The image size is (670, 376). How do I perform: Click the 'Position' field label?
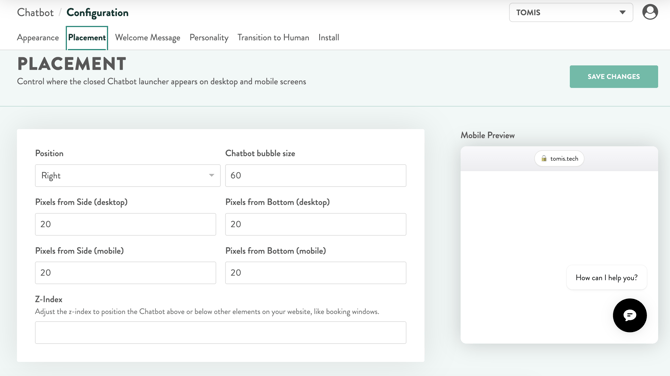pyautogui.click(x=49, y=153)
